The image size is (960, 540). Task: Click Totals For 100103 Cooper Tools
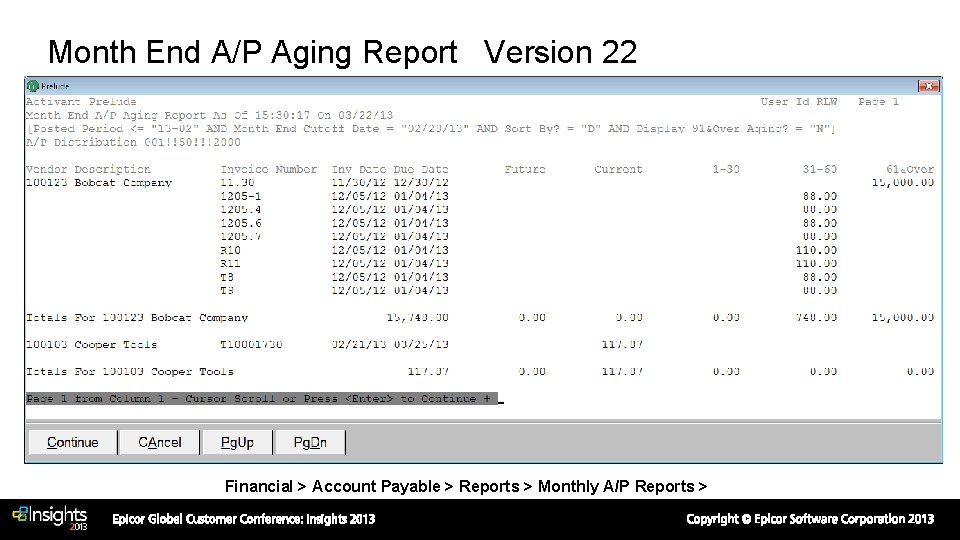(129, 371)
